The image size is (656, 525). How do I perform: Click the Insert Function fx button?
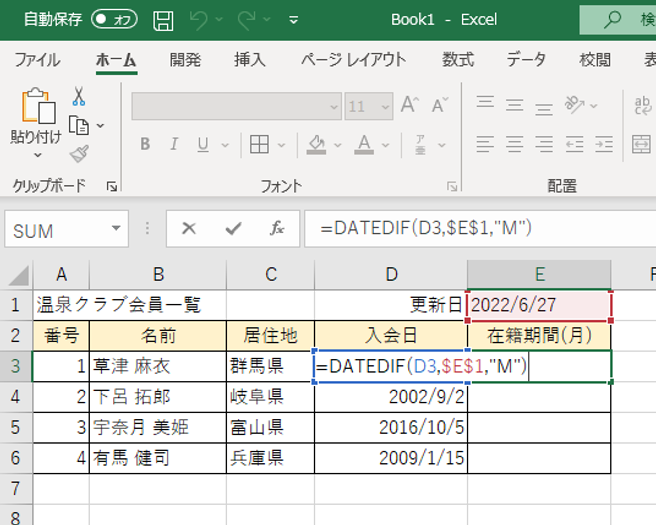click(x=277, y=228)
